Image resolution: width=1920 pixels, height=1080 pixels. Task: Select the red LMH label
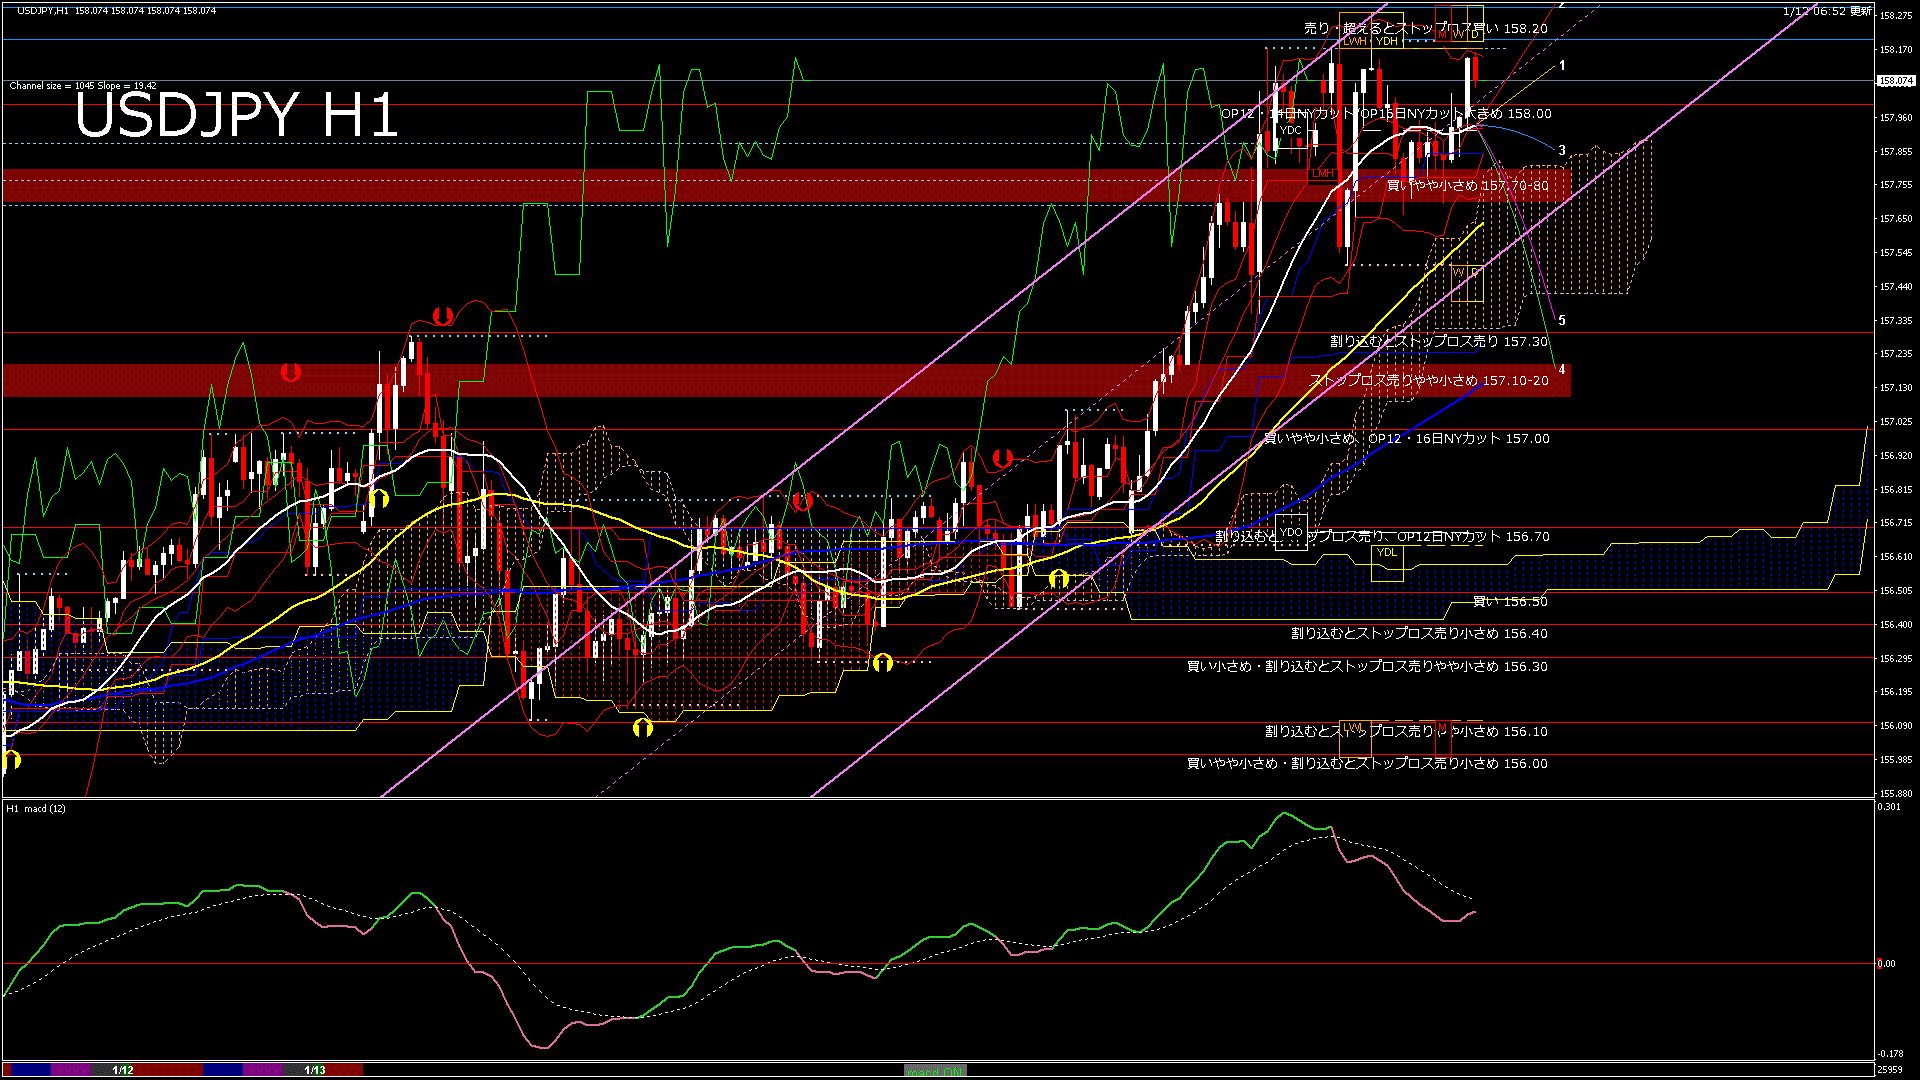point(1323,174)
